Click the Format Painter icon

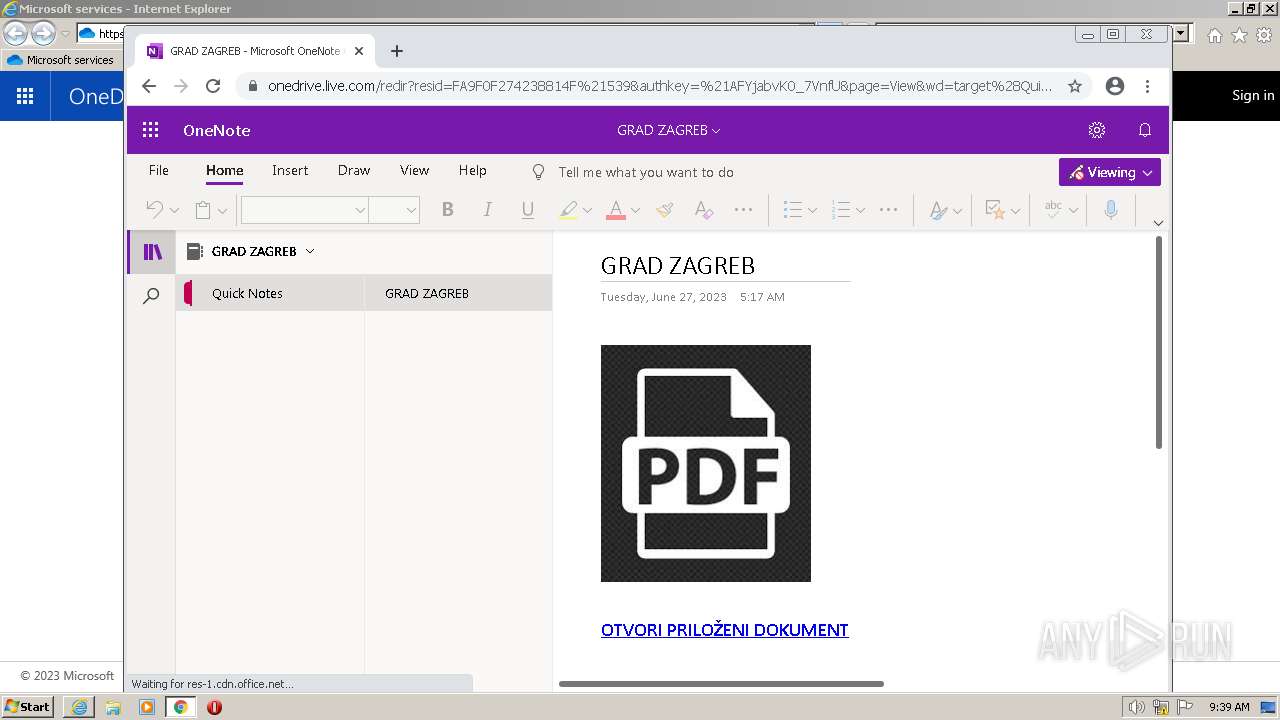tap(665, 209)
